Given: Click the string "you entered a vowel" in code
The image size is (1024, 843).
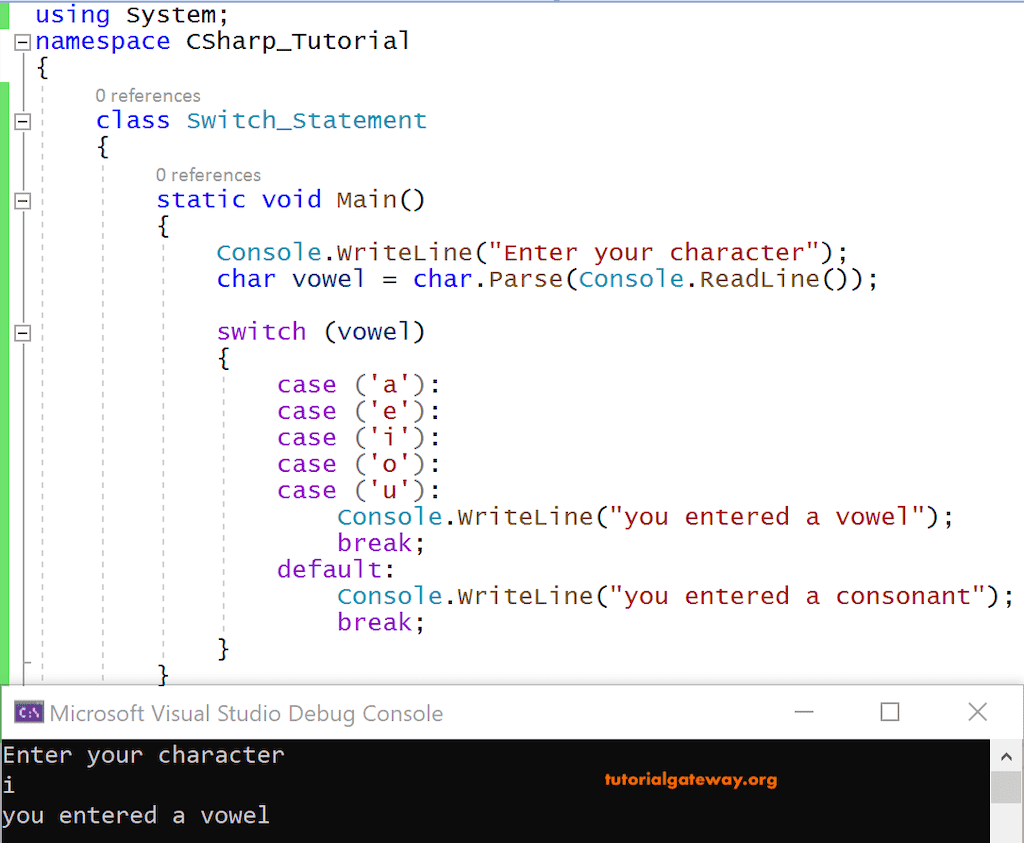Looking at the screenshot, I should tap(767, 517).
